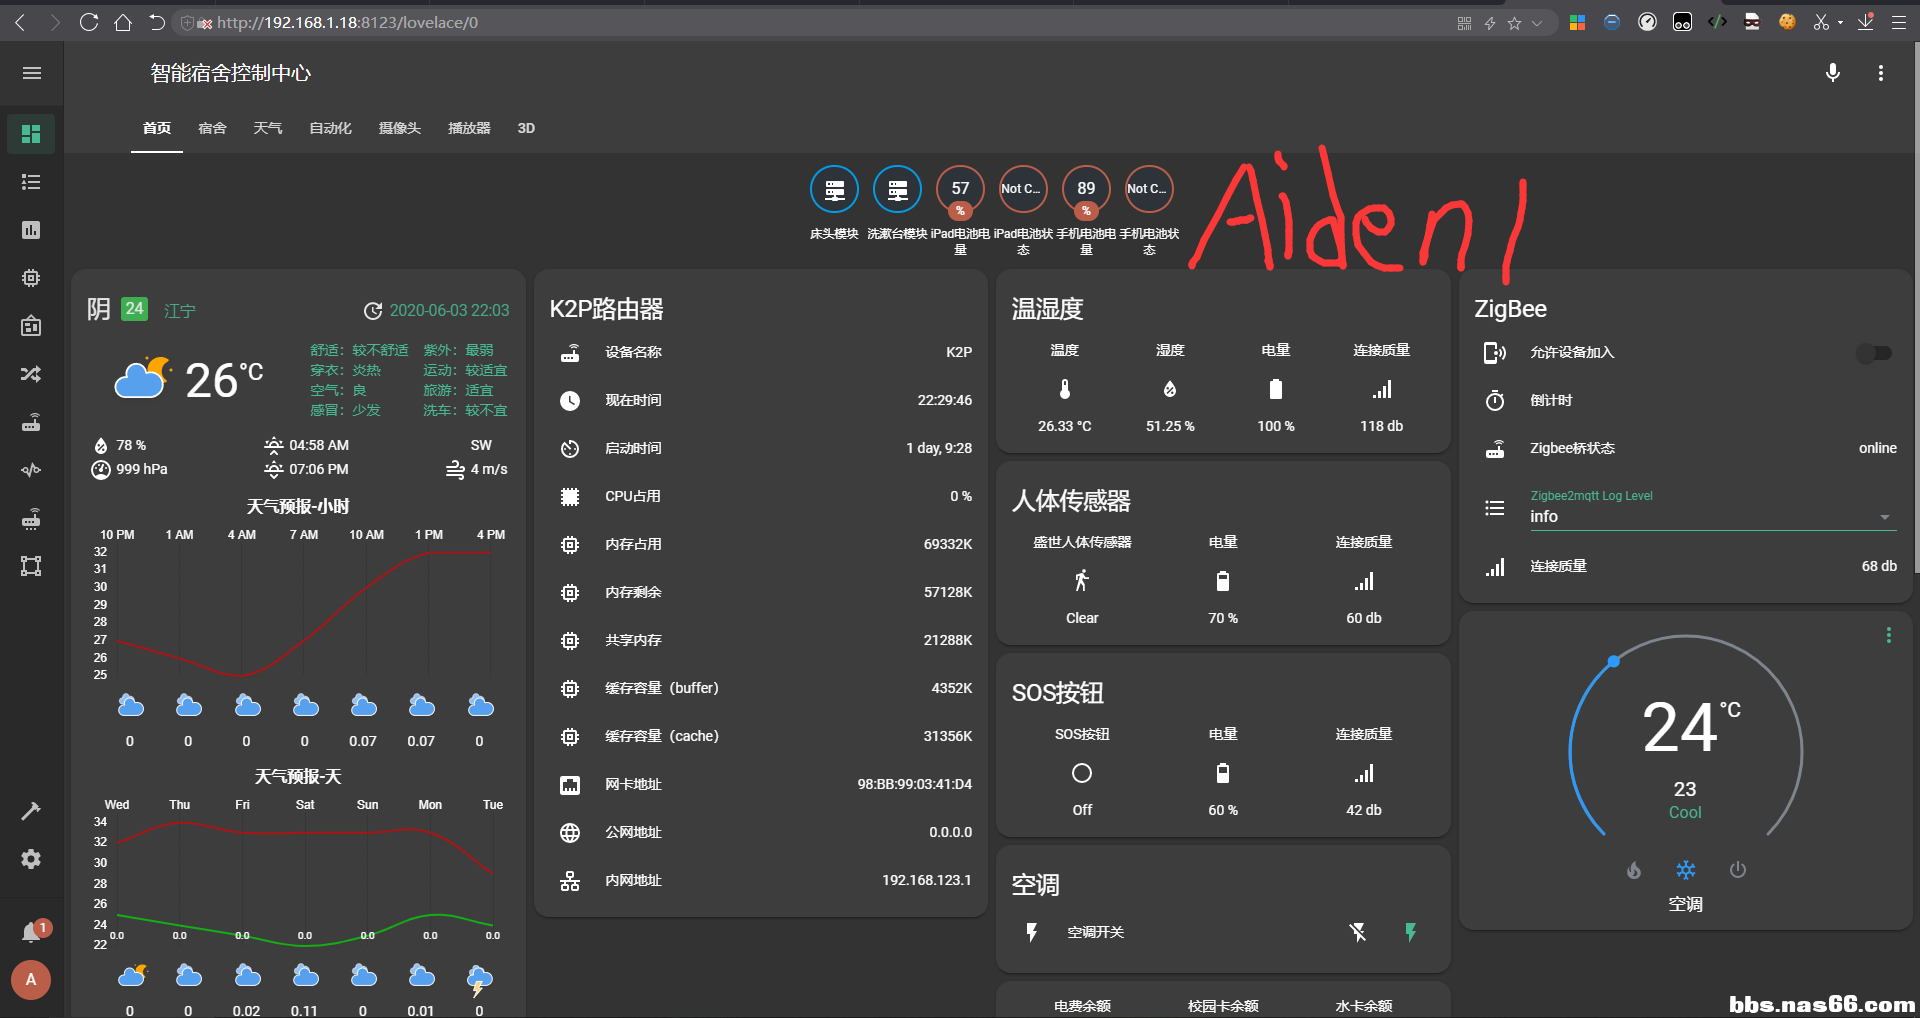Screen dimensions: 1920x1018
Task: Switch to the 摄像头 tab
Action: 399,128
